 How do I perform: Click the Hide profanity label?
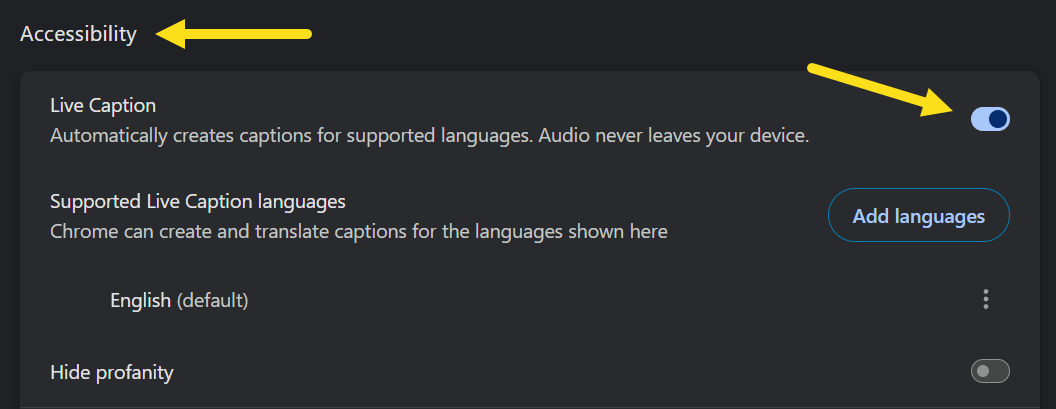(x=112, y=372)
